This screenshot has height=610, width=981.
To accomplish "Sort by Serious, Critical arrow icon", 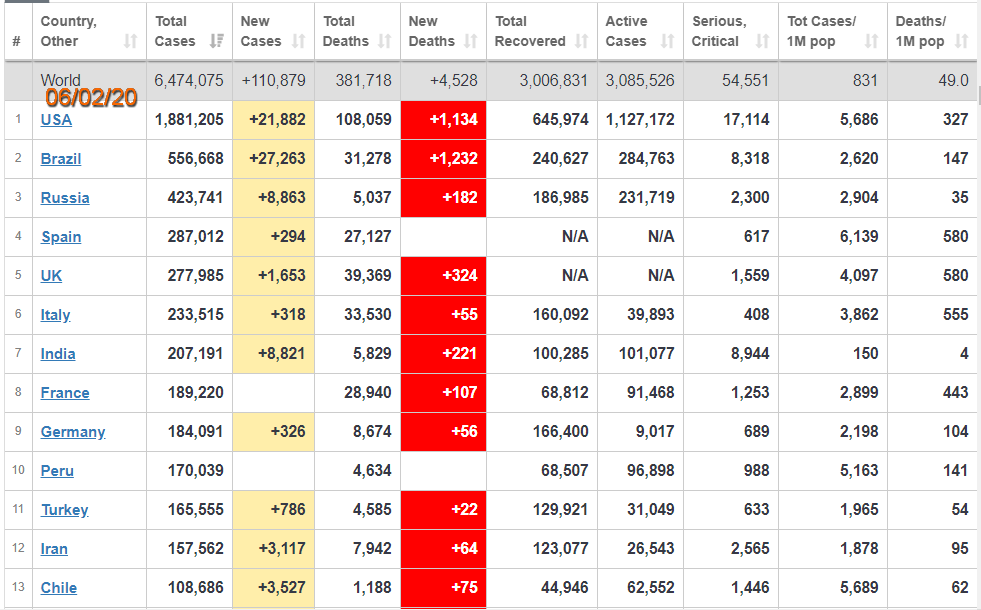I will click(762, 42).
